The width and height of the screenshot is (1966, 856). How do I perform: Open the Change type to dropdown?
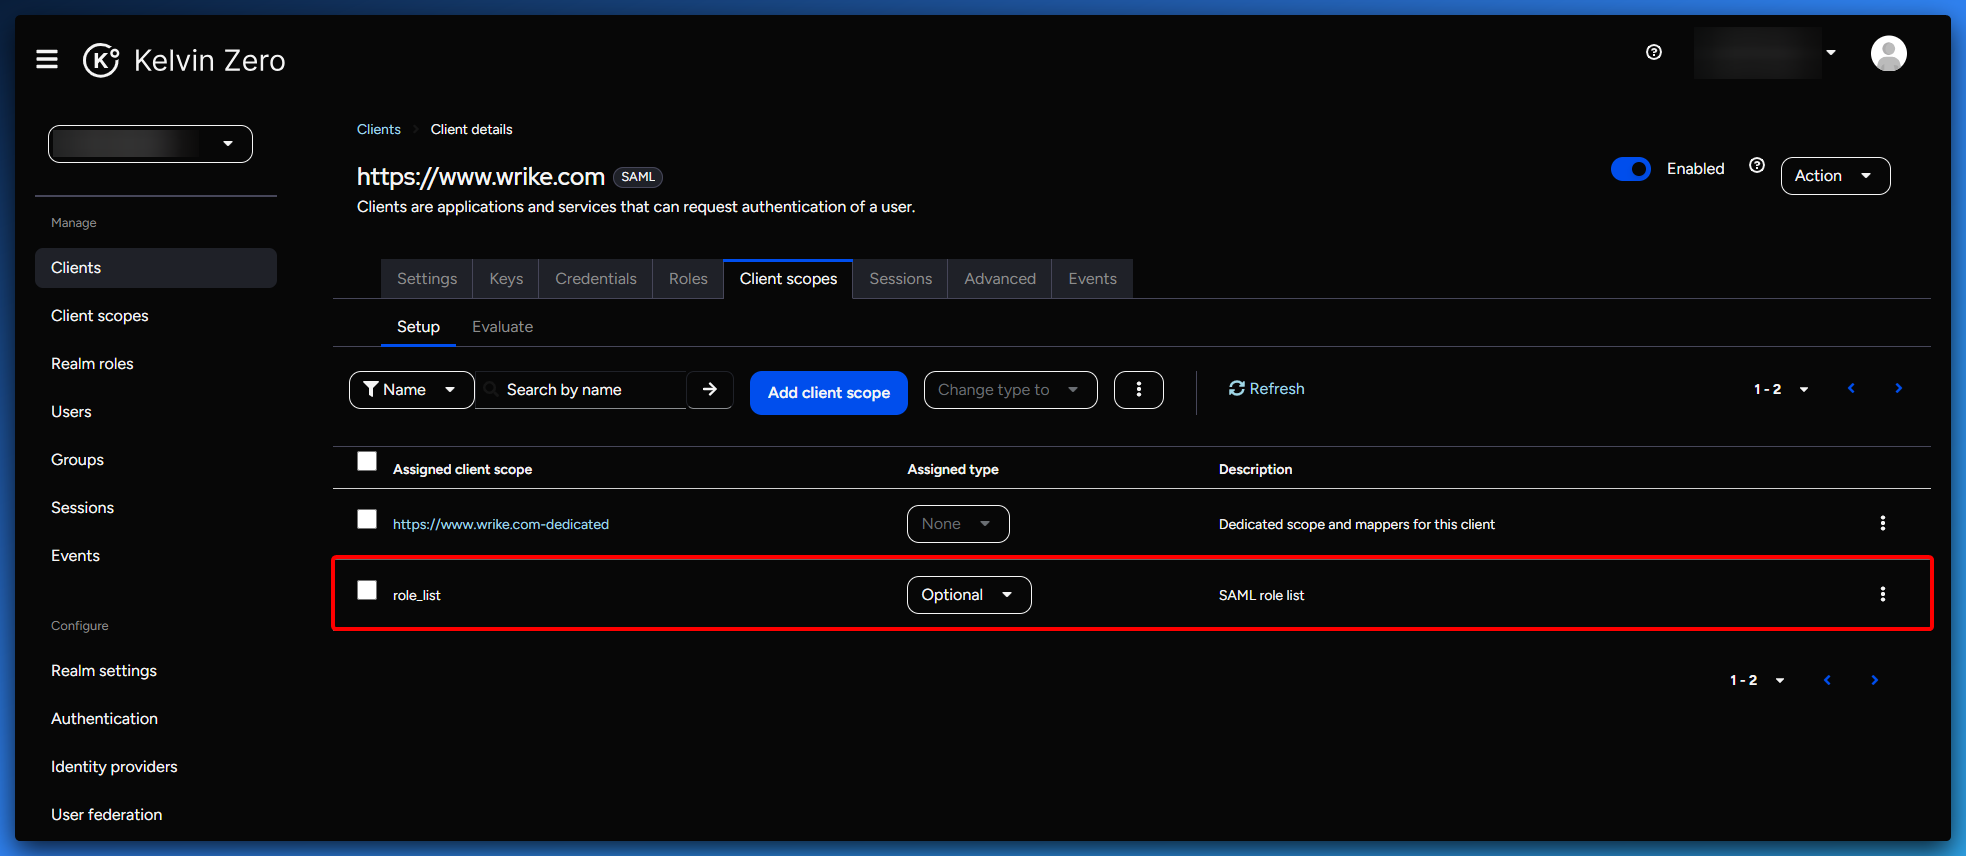(x=1010, y=390)
